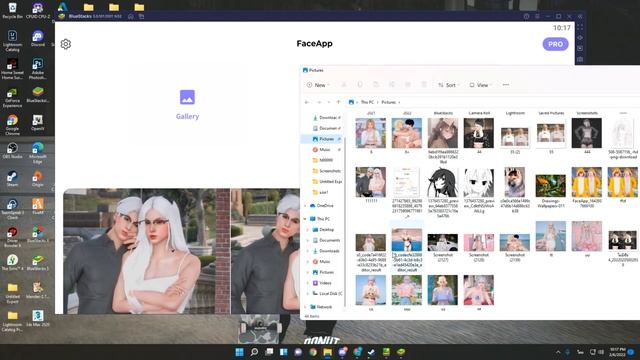
Task: Open recent locations chevron in Explorer
Action: tap(329, 102)
